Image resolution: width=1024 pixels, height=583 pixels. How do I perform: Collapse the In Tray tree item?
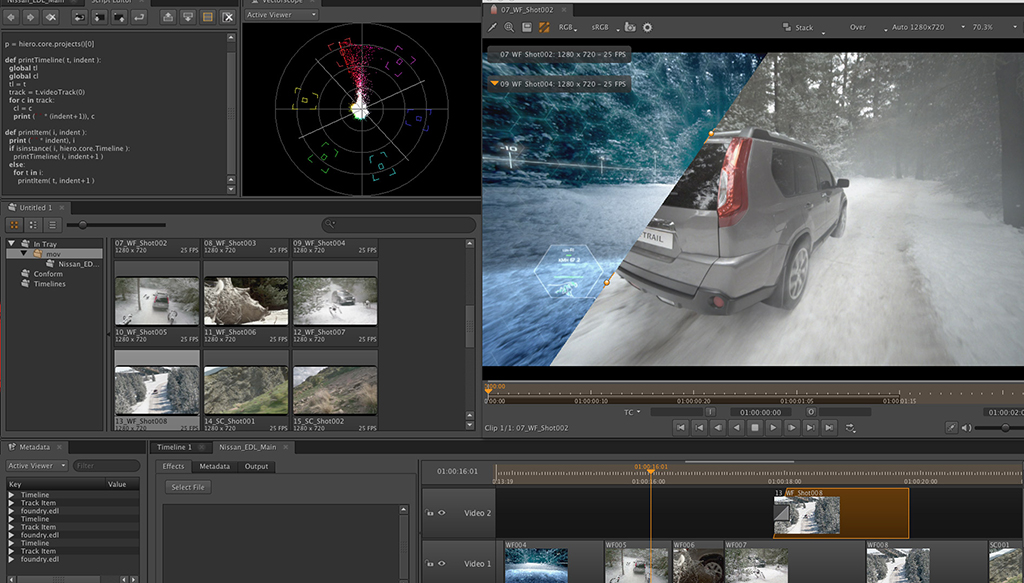pos(12,243)
